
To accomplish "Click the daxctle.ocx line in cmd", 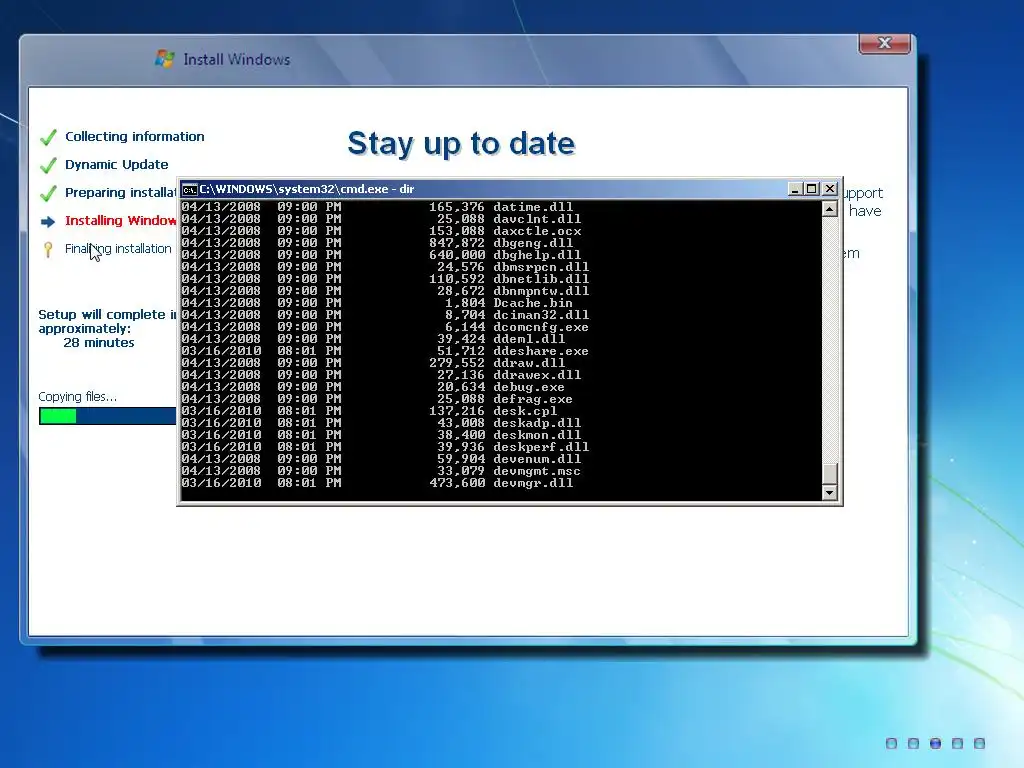I will [x=381, y=231].
